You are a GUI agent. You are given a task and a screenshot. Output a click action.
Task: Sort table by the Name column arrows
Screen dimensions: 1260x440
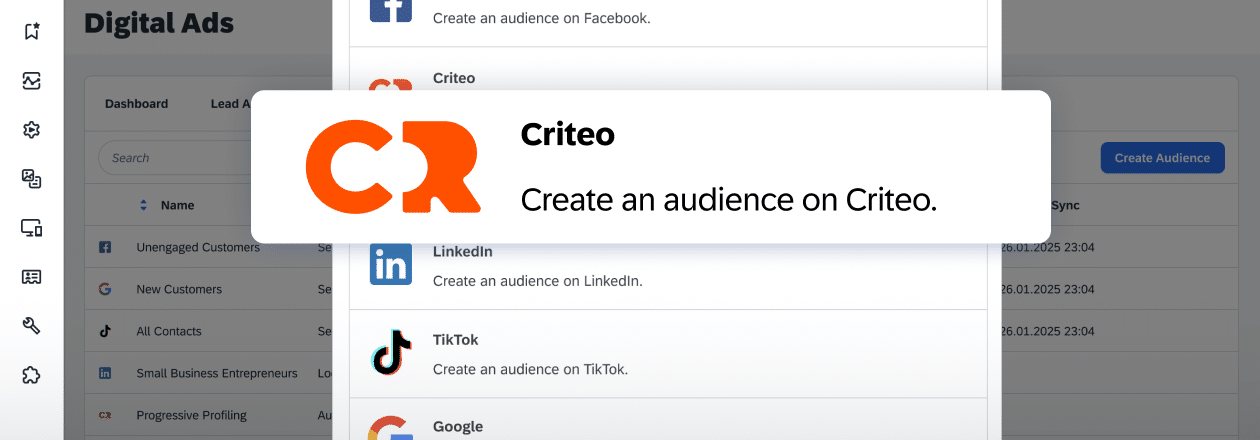point(143,205)
